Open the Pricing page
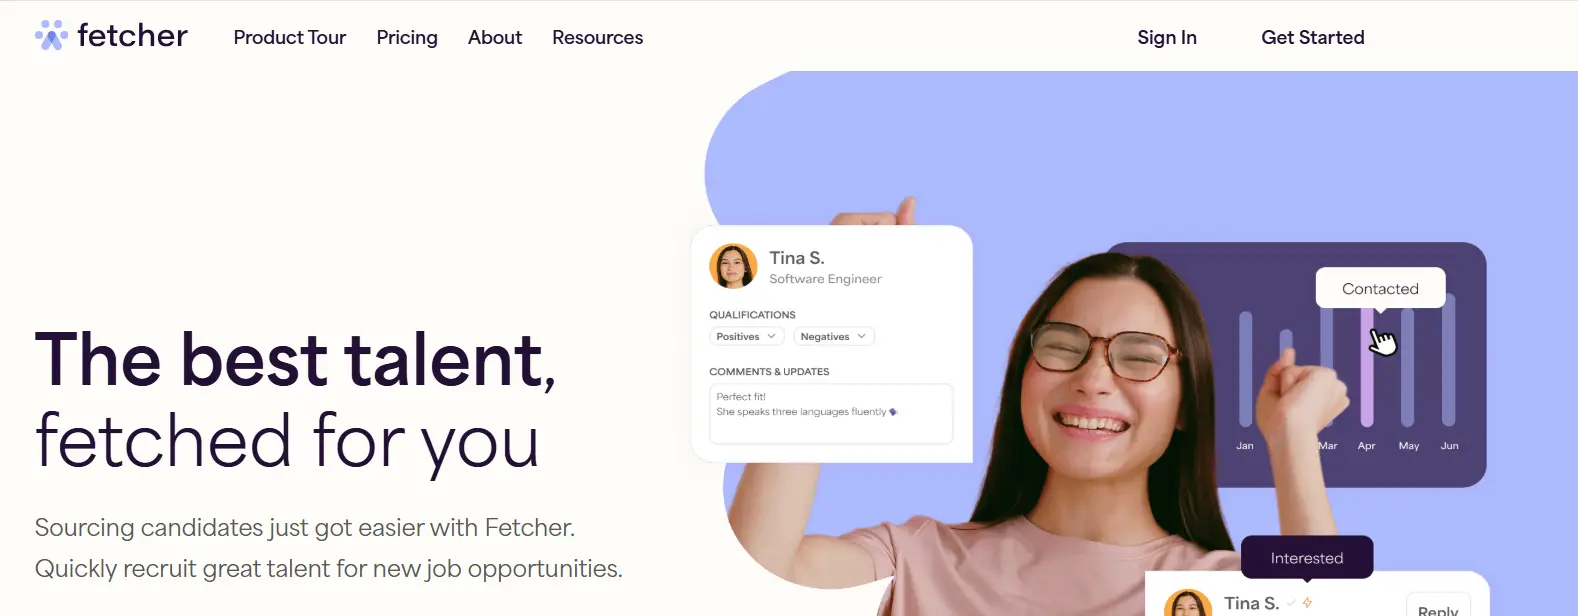Viewport: 1578px width, 616px height. click(x=407, y=37)
